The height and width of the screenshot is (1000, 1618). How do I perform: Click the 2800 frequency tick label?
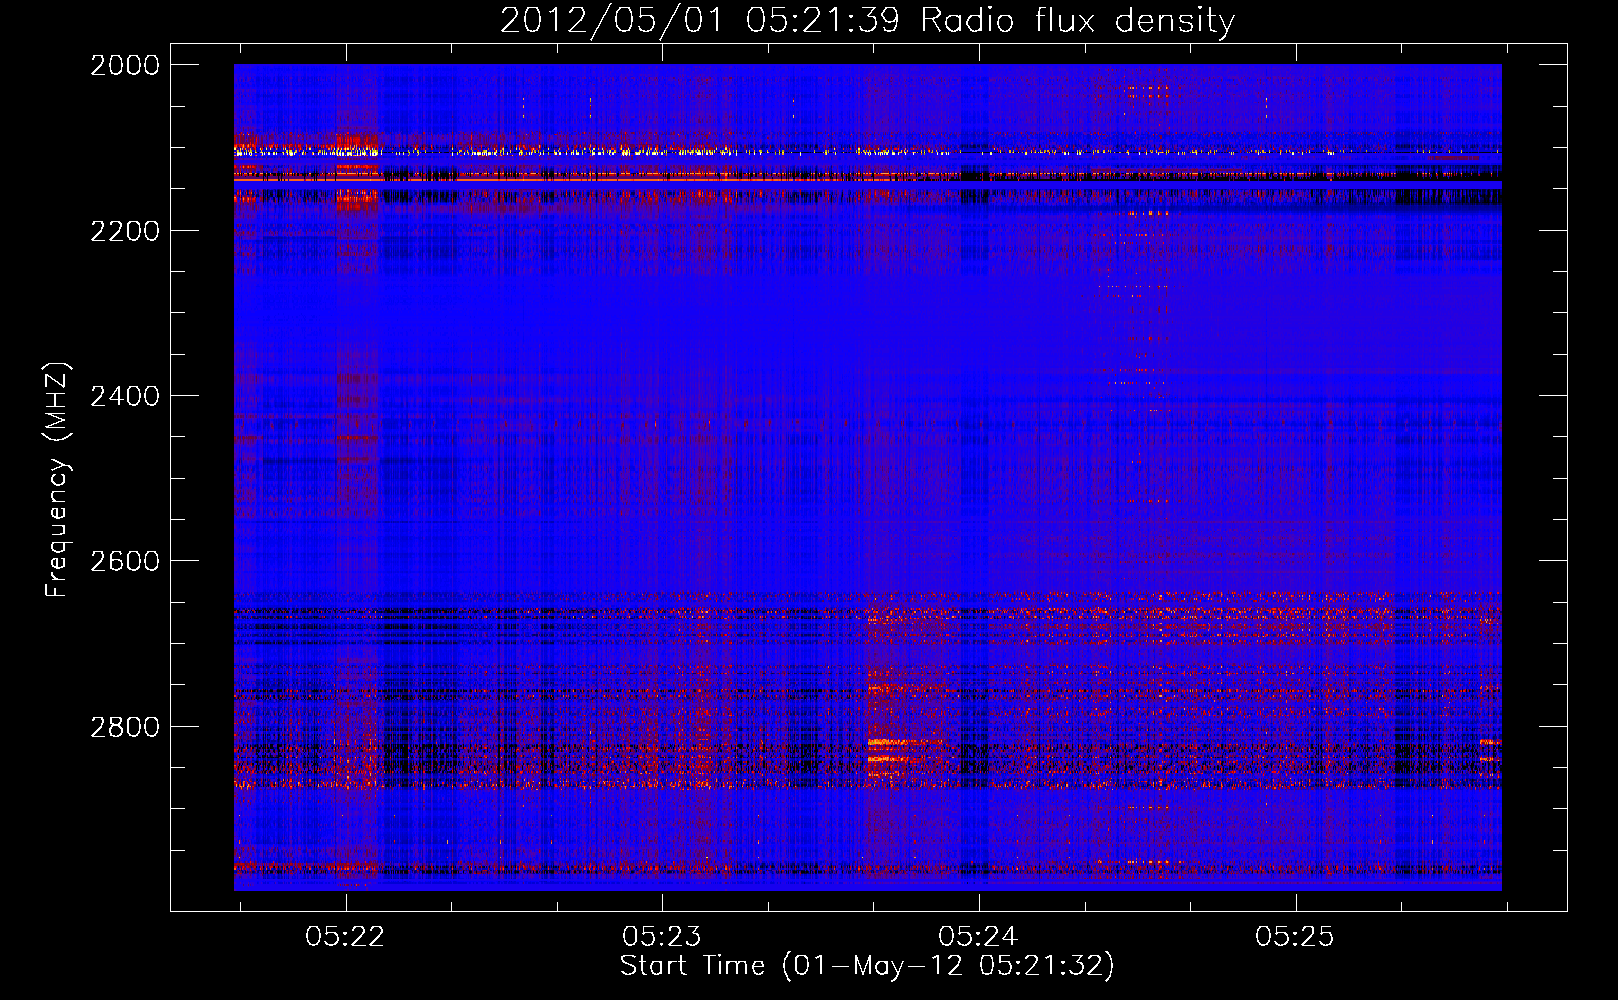click(125, 726)
